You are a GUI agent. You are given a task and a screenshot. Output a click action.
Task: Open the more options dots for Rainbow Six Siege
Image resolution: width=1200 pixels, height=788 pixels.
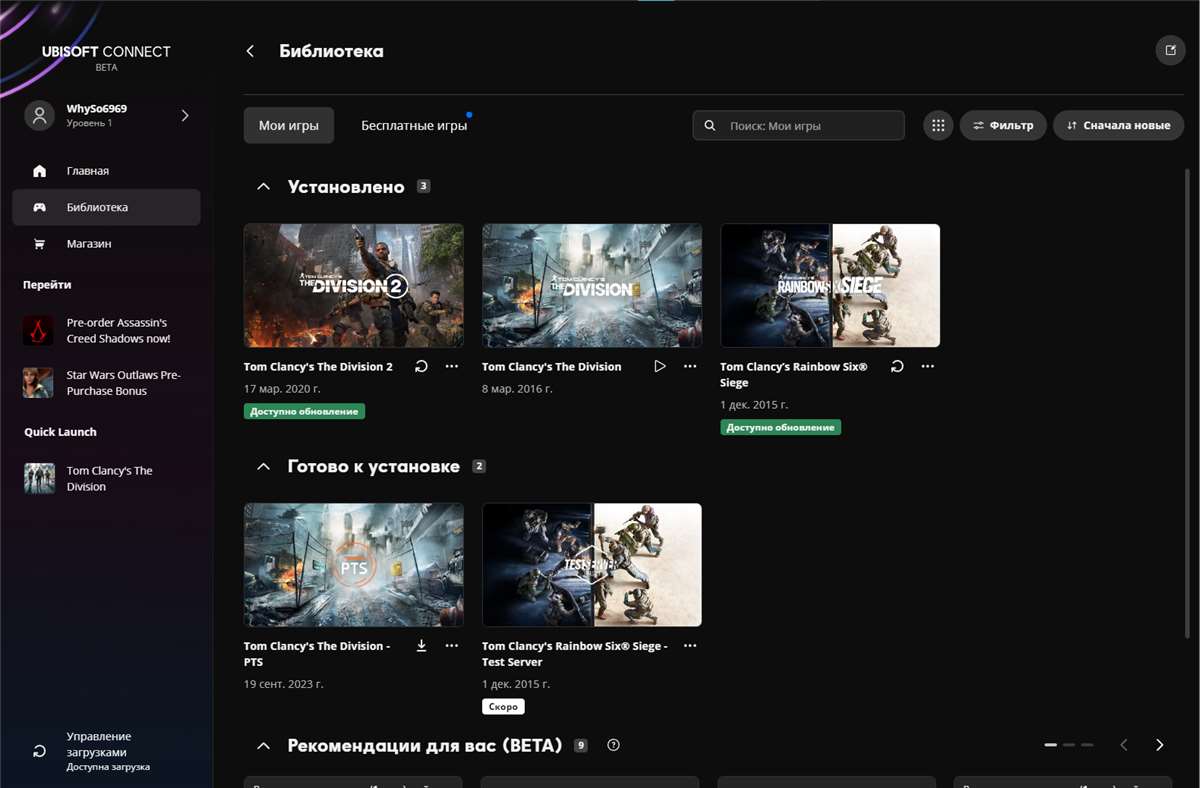(927, 366)
